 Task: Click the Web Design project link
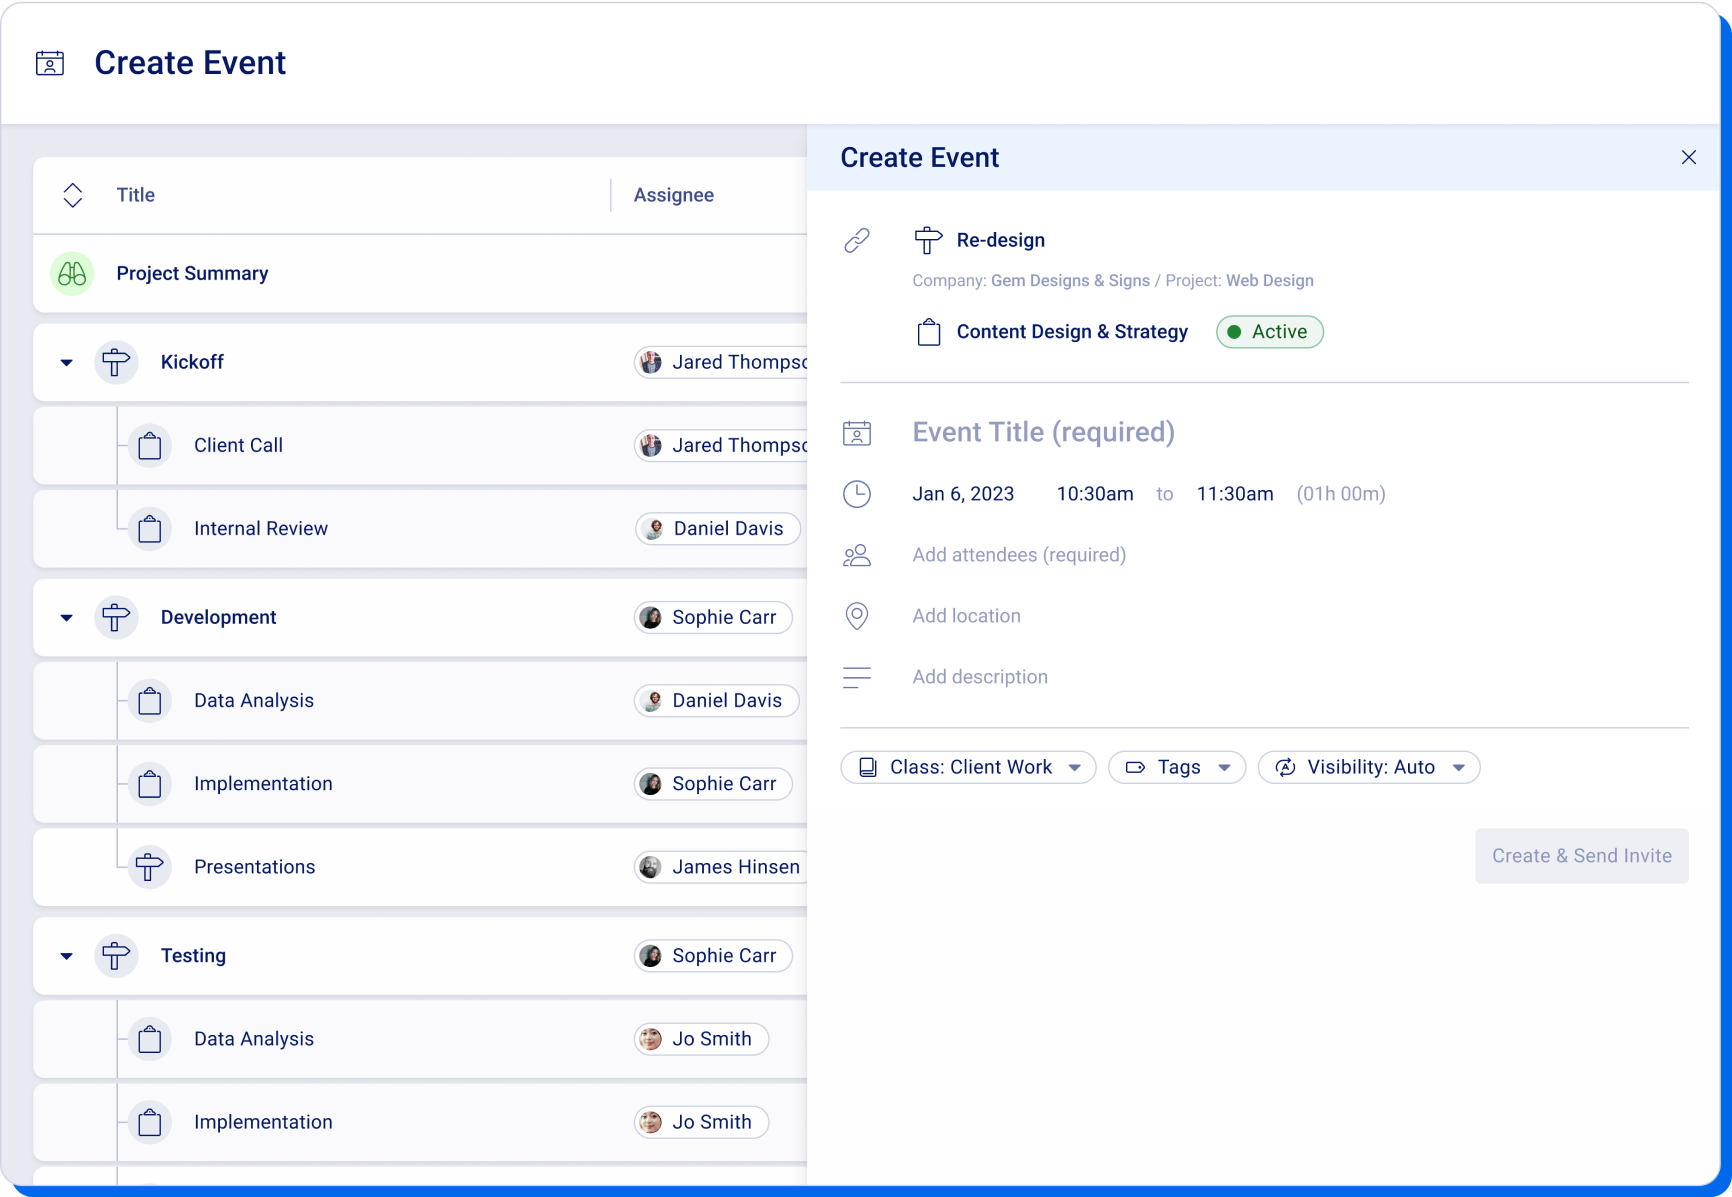[x=1269, y=281]
